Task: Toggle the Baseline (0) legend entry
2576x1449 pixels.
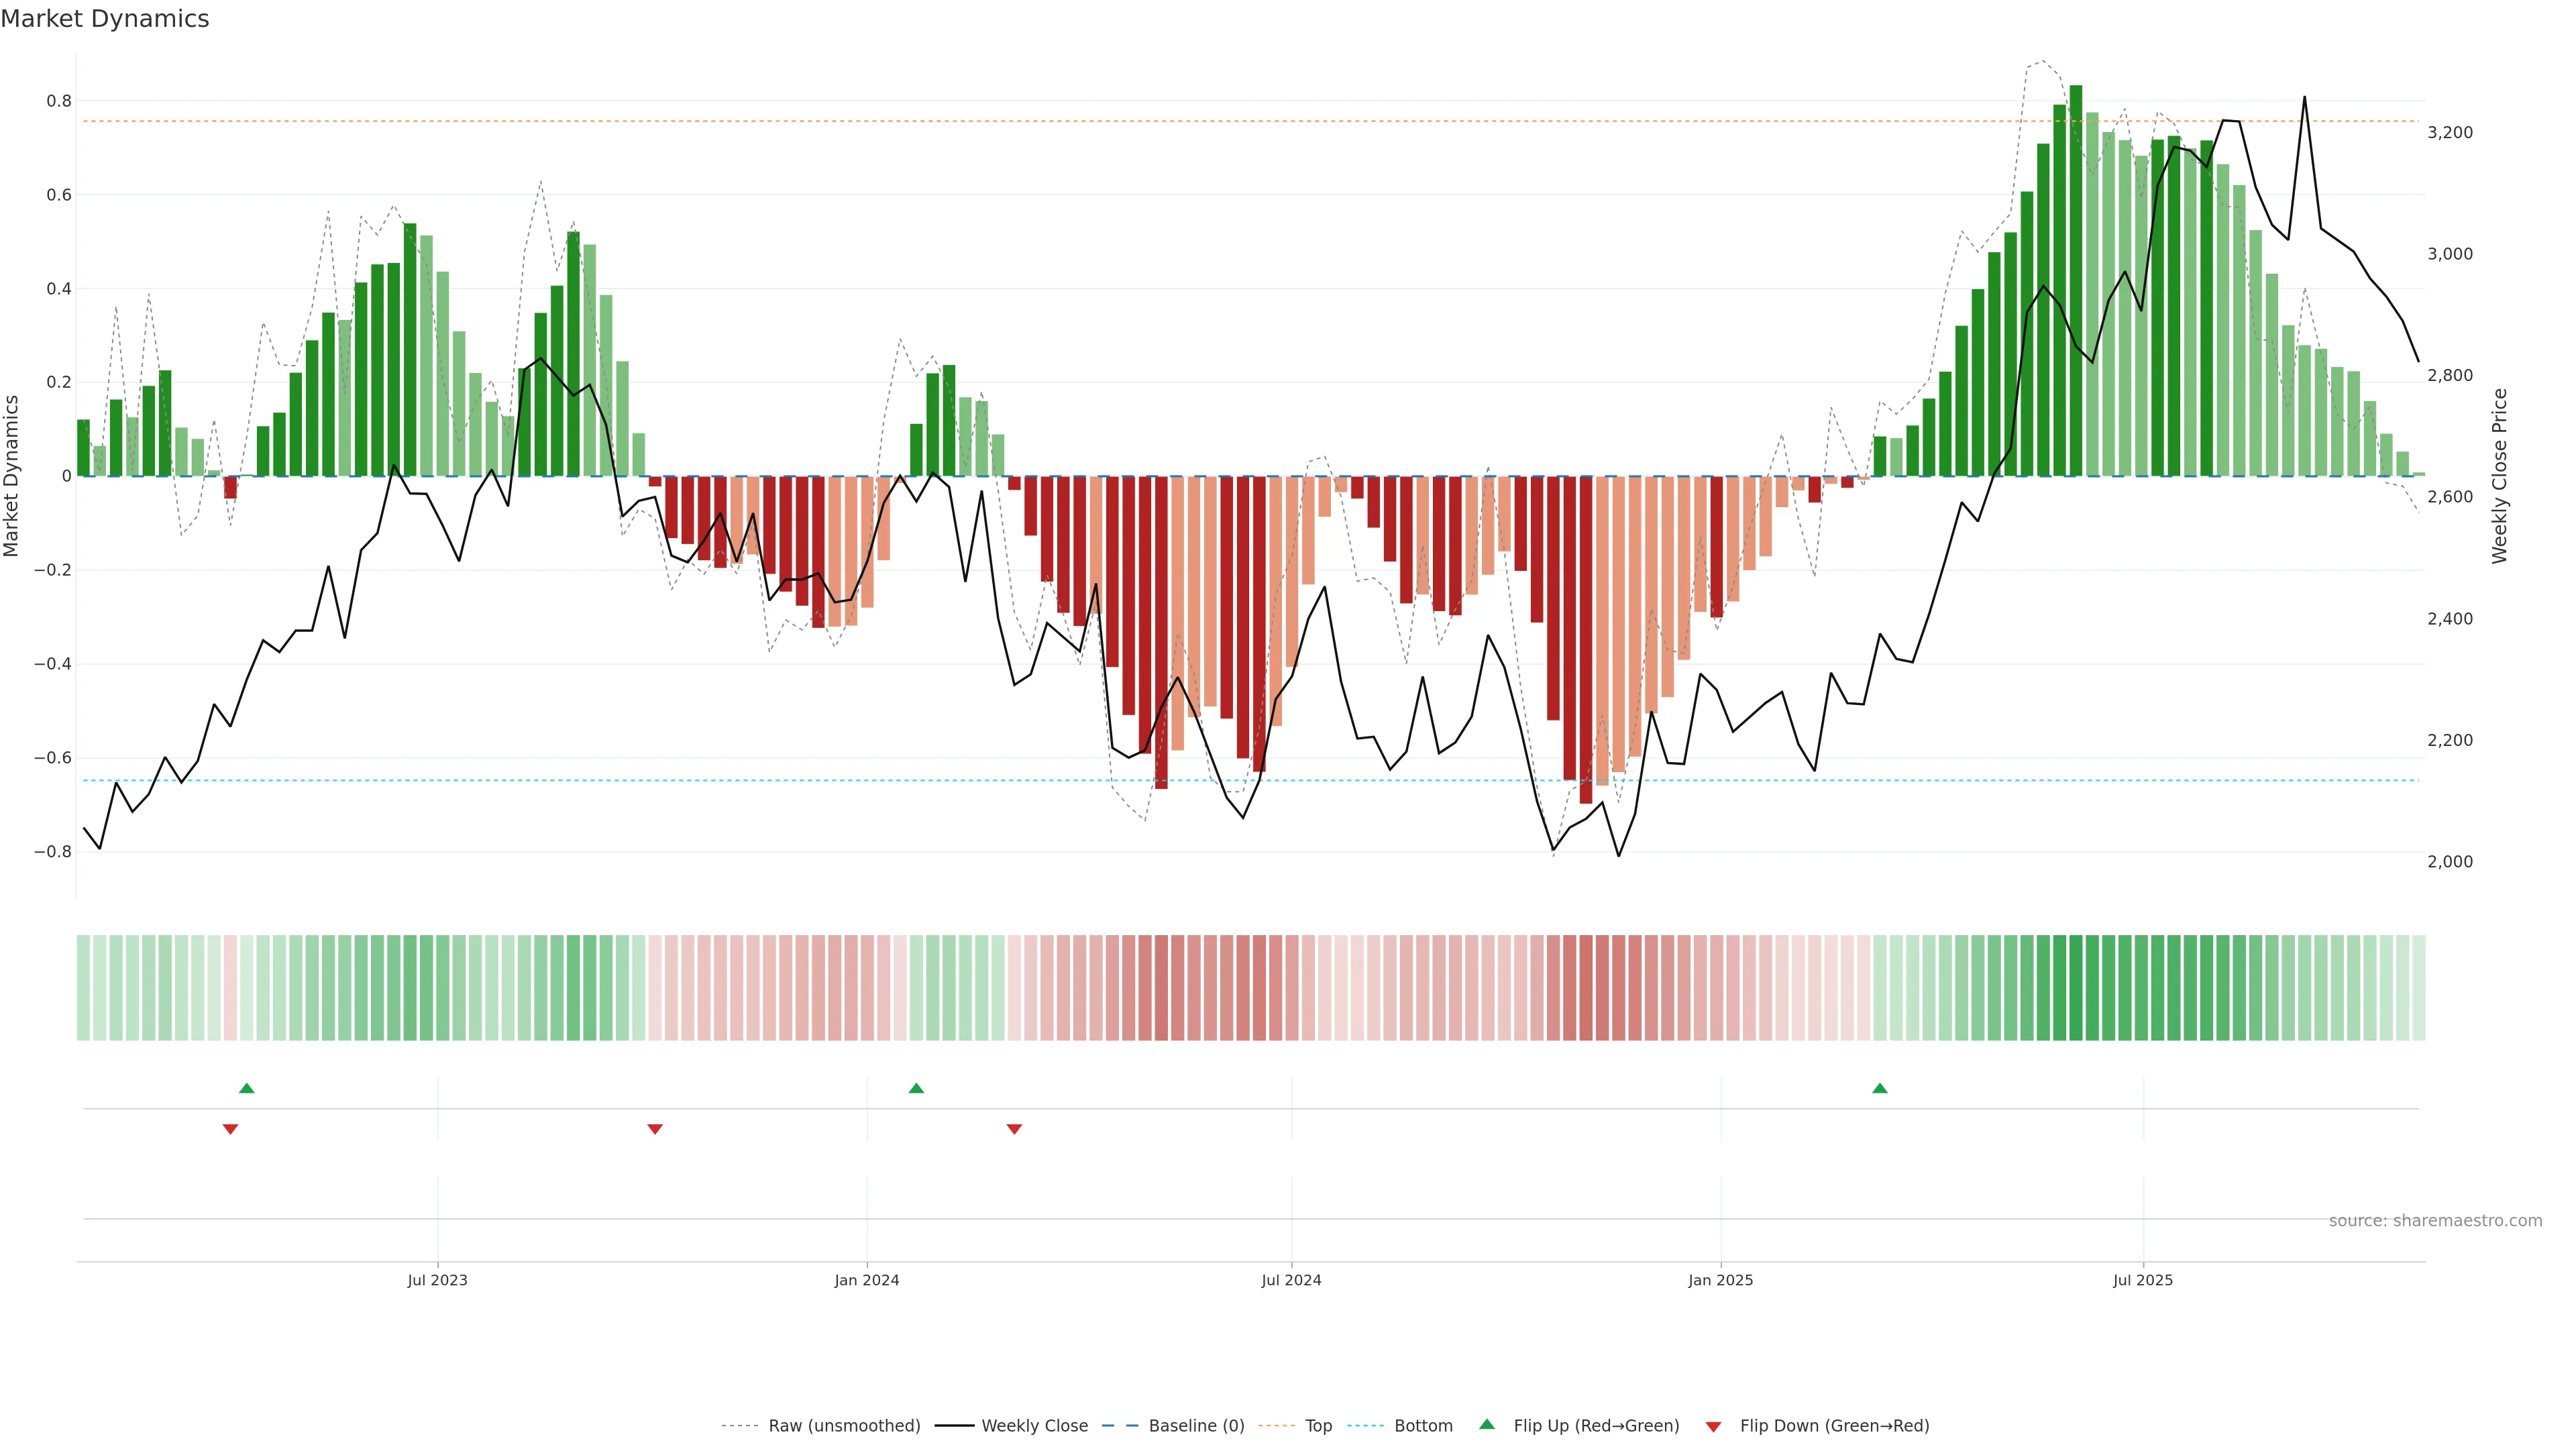Action: click(x=1196, y=1426)
